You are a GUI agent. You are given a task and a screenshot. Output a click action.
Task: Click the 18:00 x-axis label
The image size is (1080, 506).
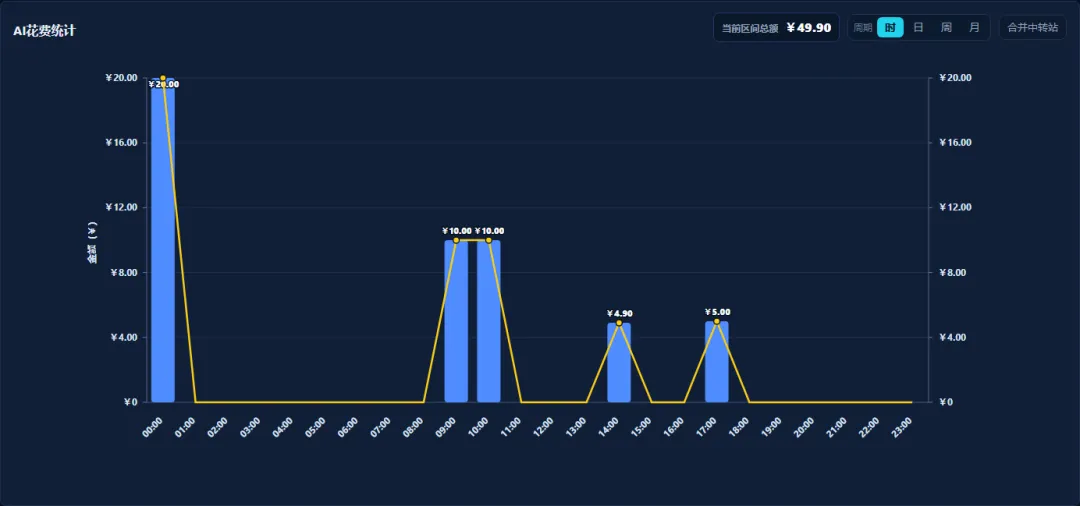tap(739, 427)
